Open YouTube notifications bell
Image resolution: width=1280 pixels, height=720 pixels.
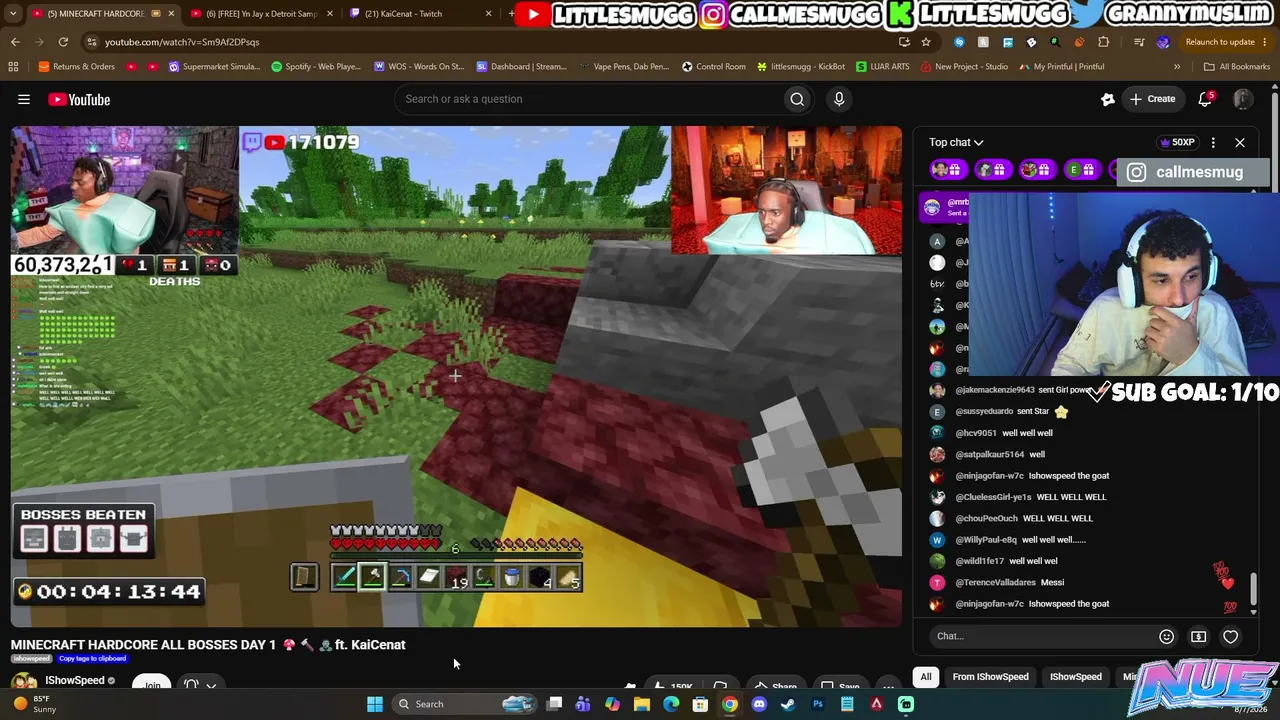tap(1205, 99)
